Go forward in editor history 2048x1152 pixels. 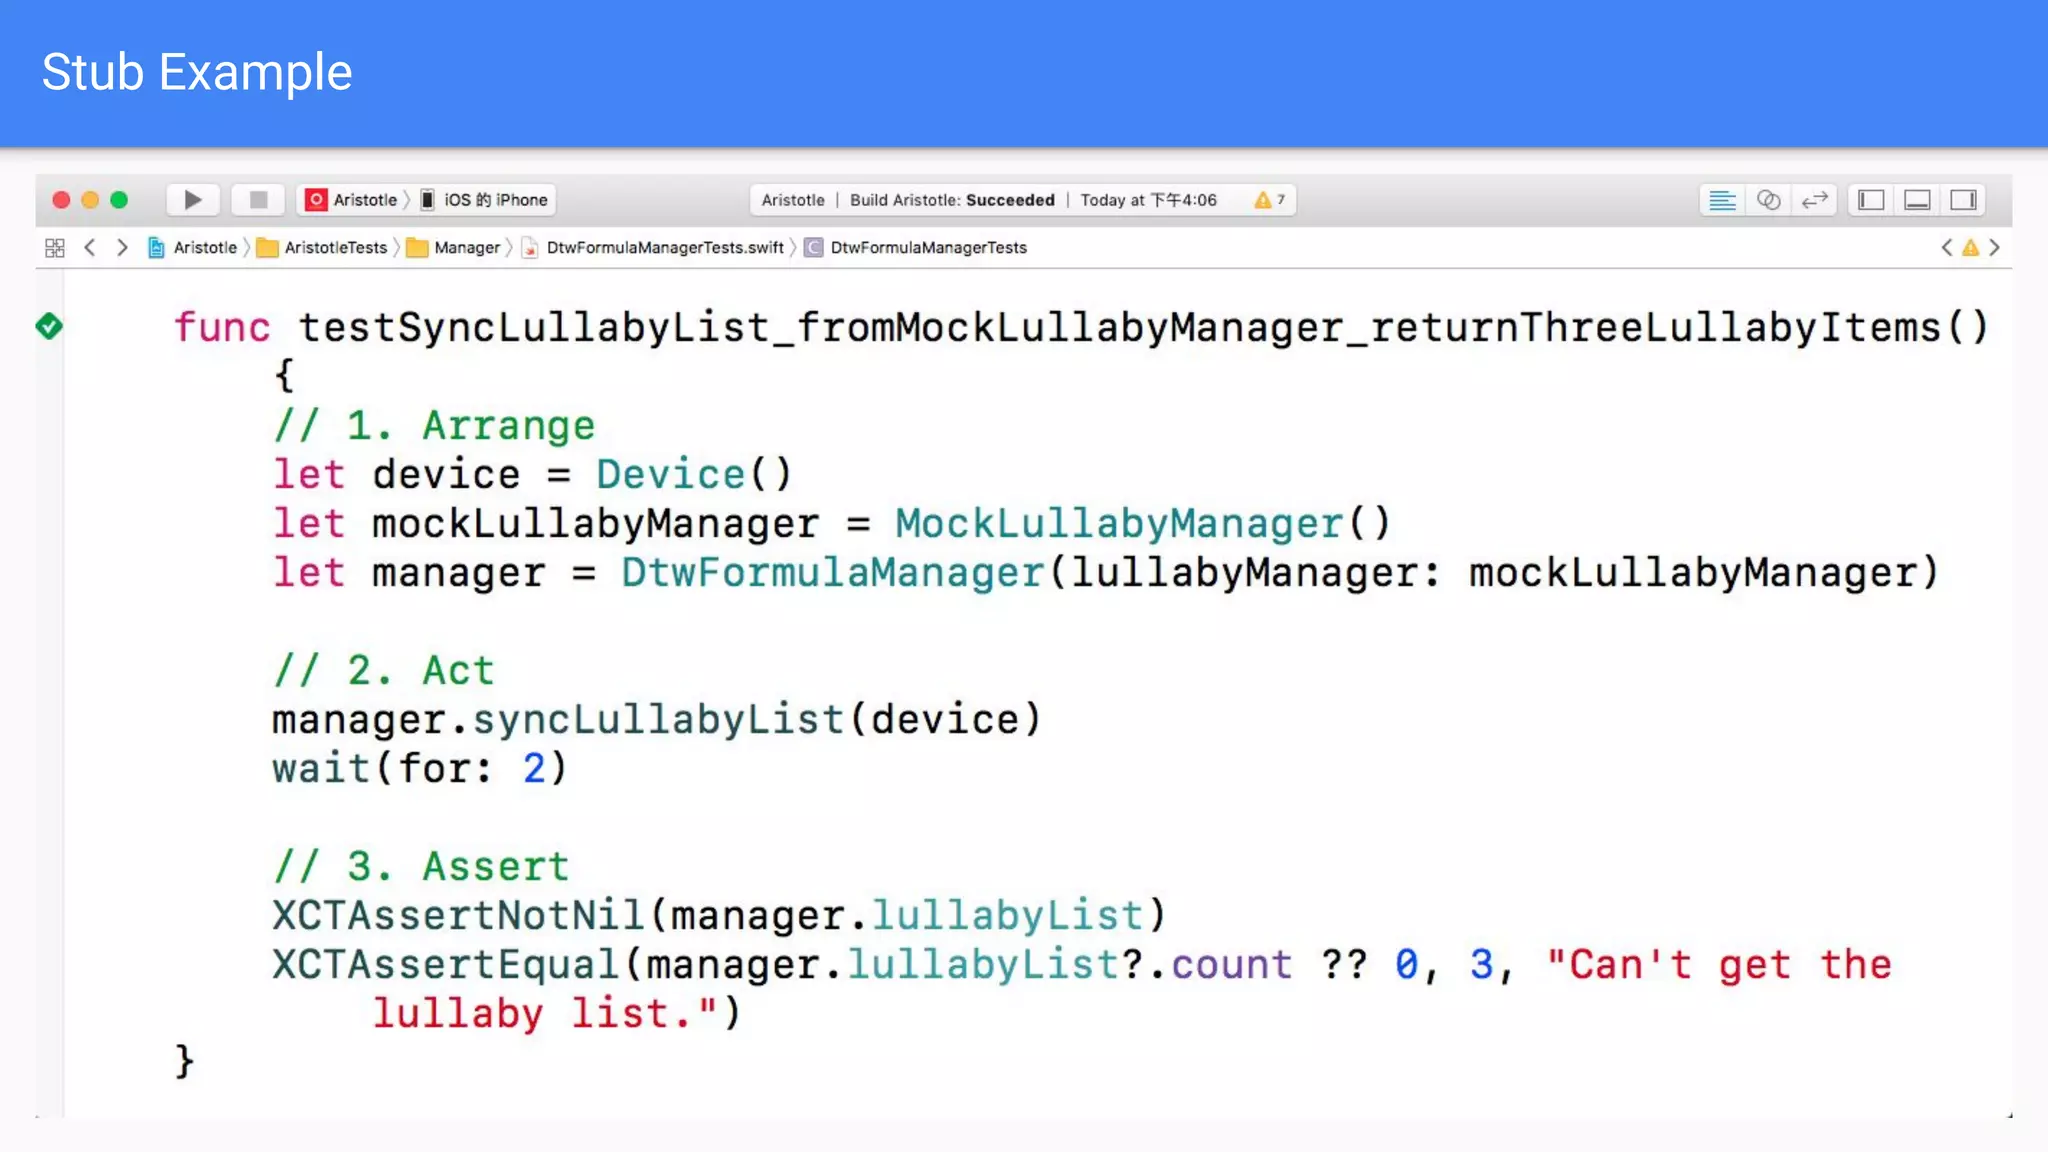coord(122,248)
